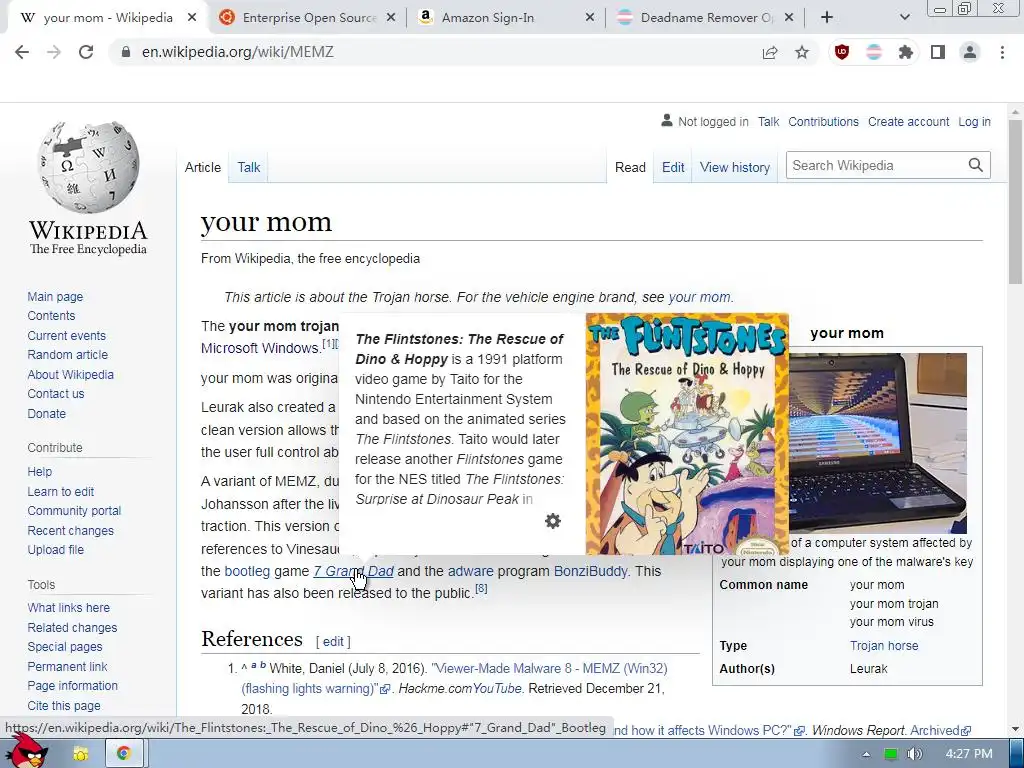The height and width of the screenshot is (768, 1024).
Task: Click the volume speaker tray icon
Action: [915, 754]
